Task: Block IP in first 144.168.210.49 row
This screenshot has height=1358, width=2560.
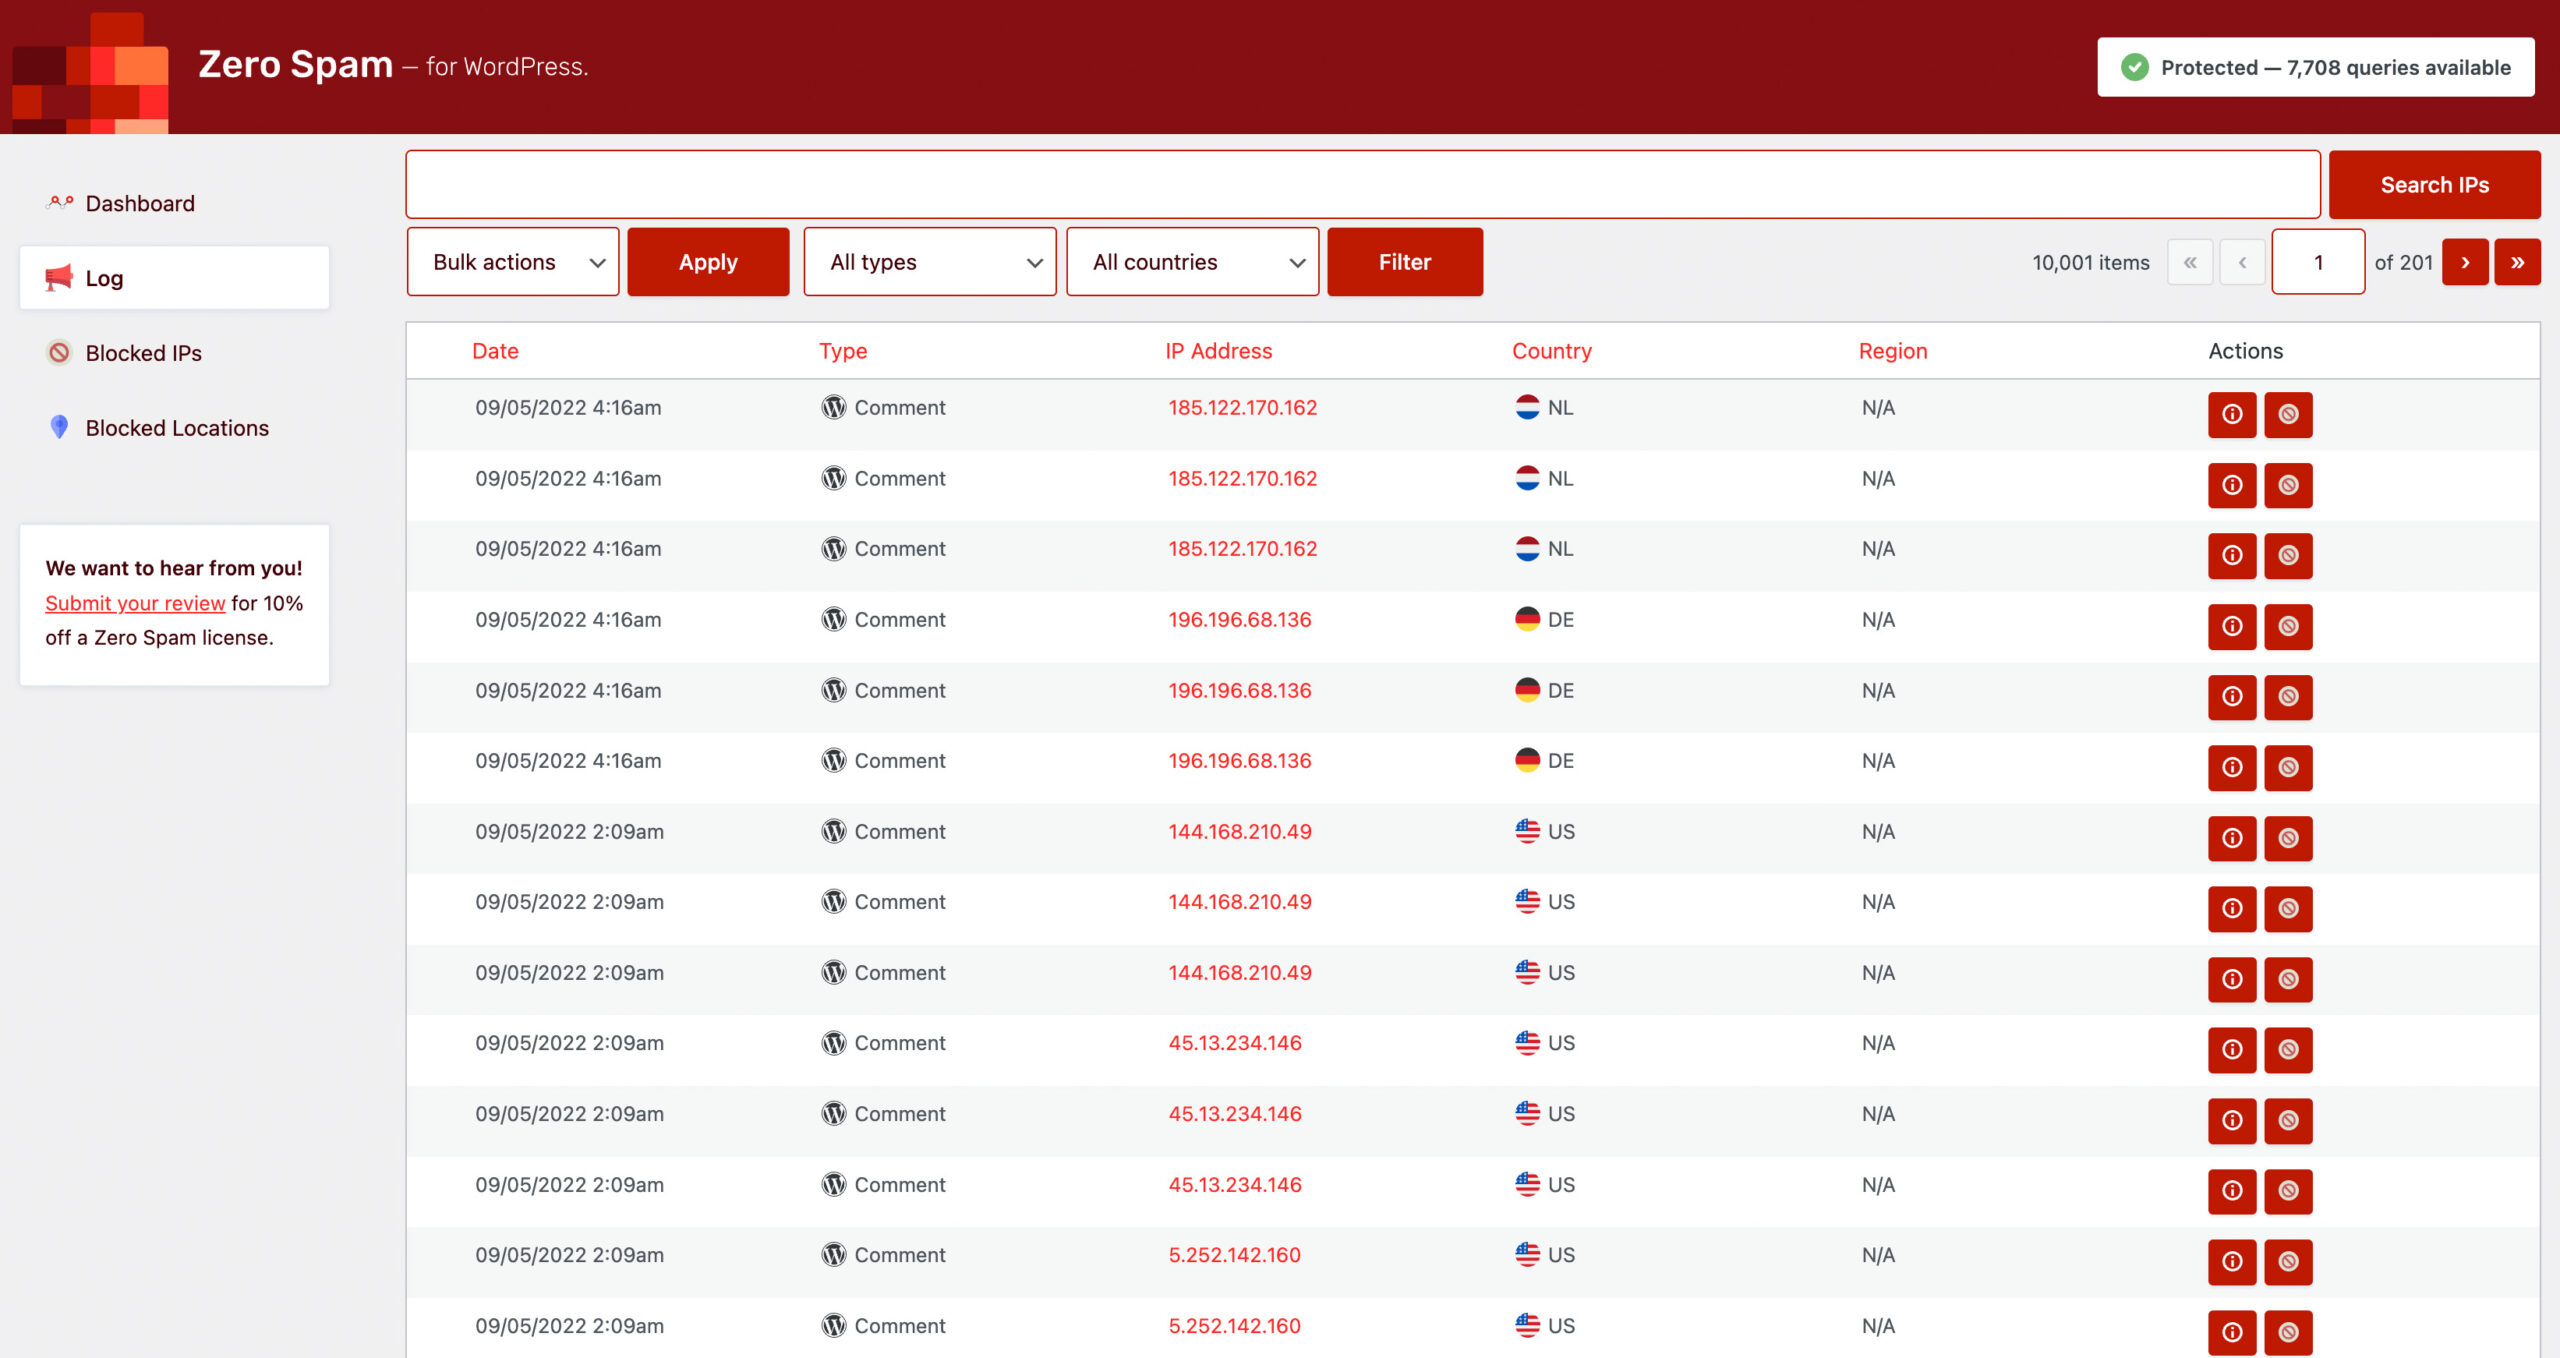Action: [2288, 838]
